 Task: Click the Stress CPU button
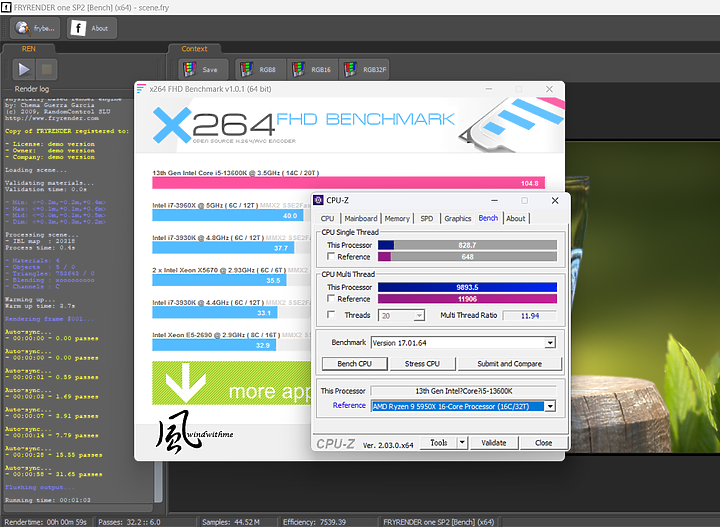coord(422,364)
